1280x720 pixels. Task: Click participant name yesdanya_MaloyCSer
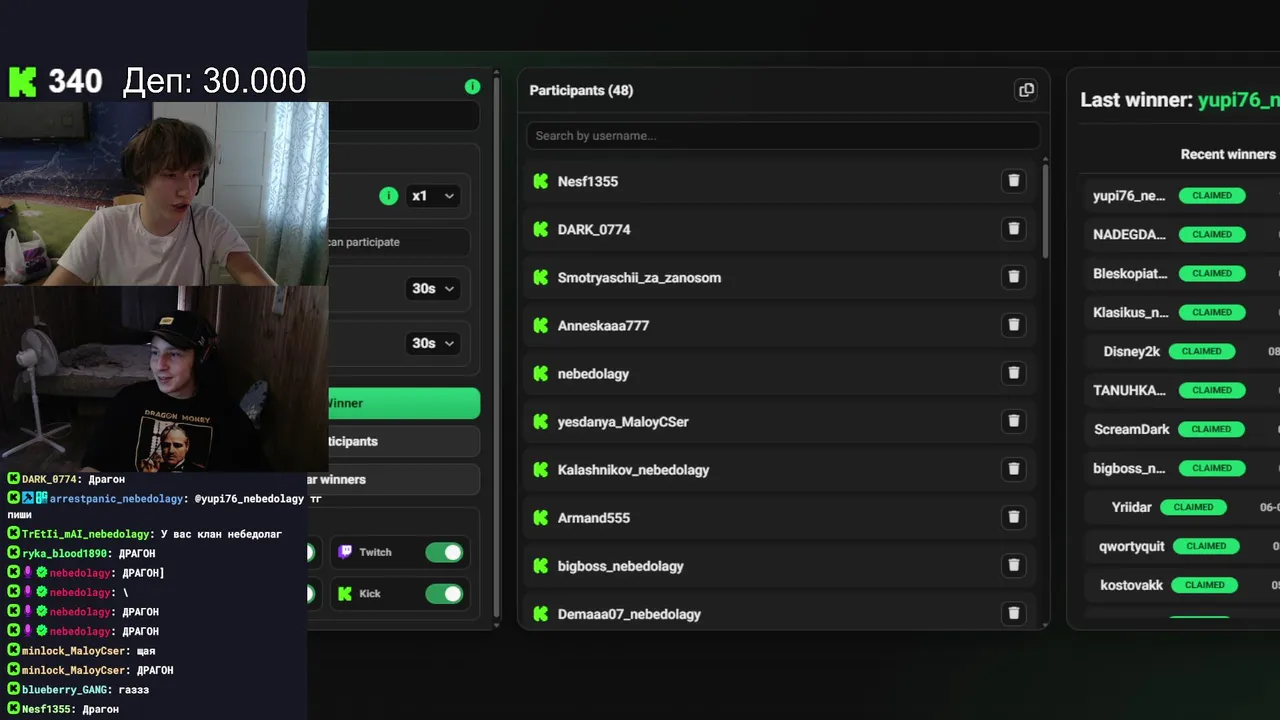click(x=623, y=421)
